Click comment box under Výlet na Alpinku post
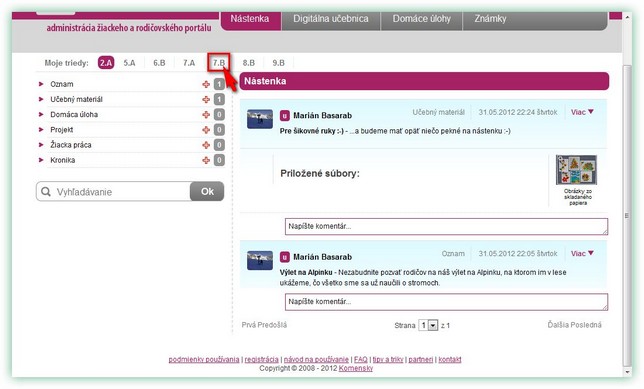Screen dimensions: 644x389 pos(446,302)
